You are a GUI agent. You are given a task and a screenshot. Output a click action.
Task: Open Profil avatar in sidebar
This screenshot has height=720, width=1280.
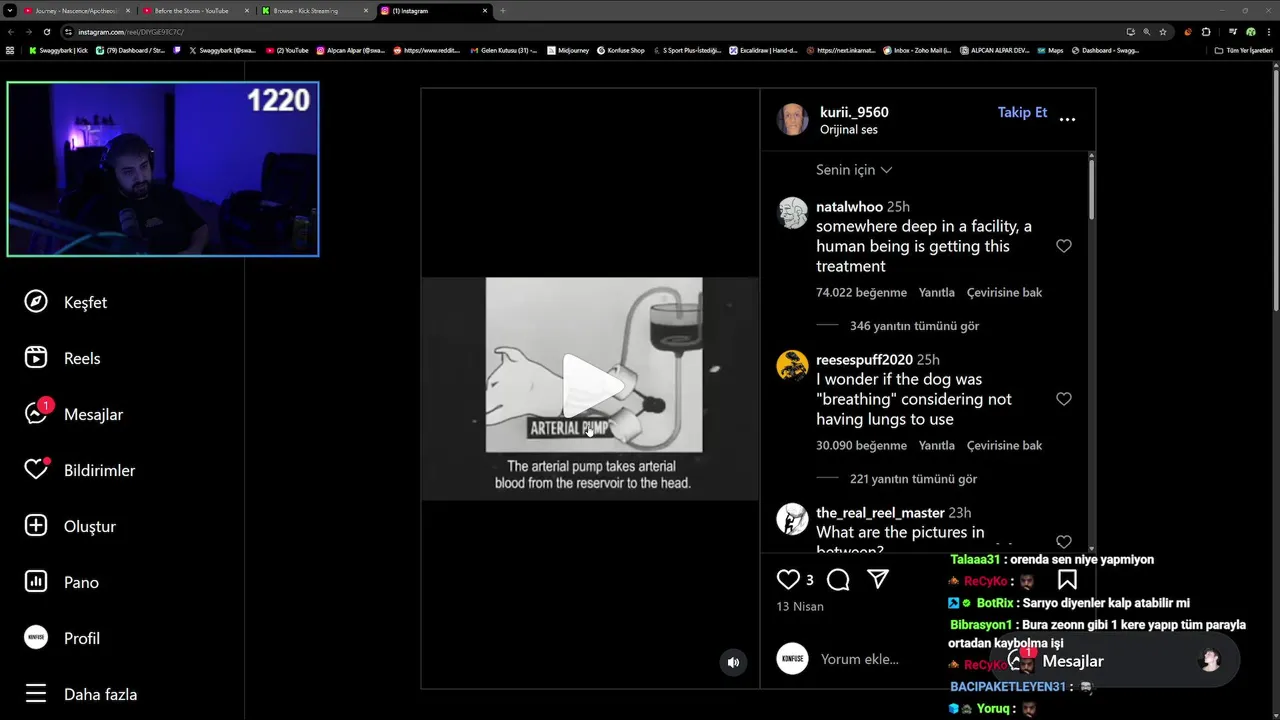coord(36,638)
